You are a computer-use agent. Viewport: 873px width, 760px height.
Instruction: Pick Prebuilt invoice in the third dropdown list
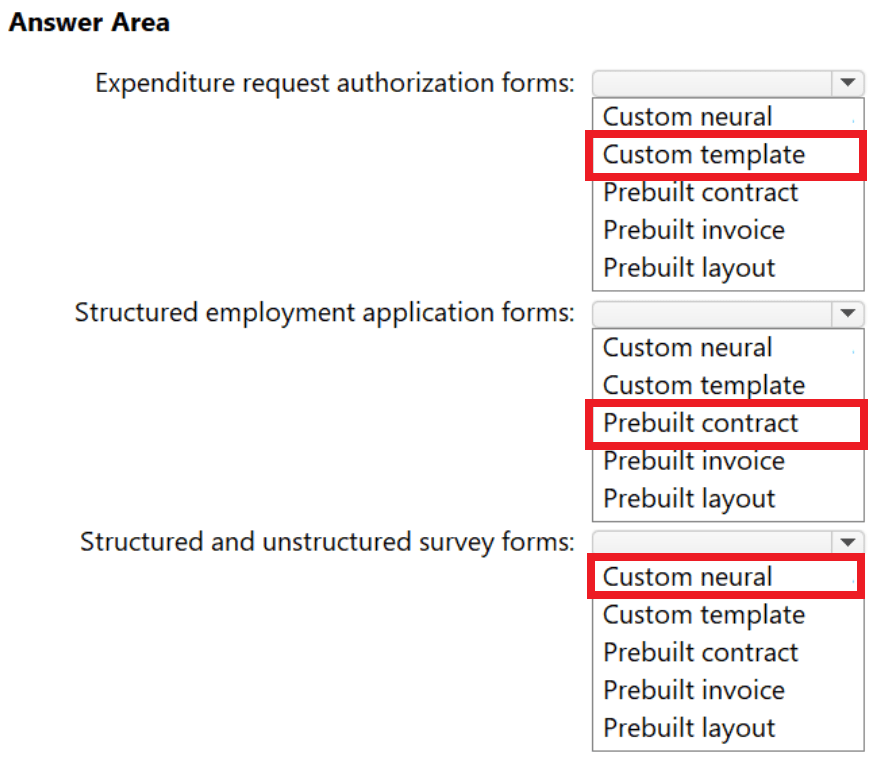coord(693,690)
